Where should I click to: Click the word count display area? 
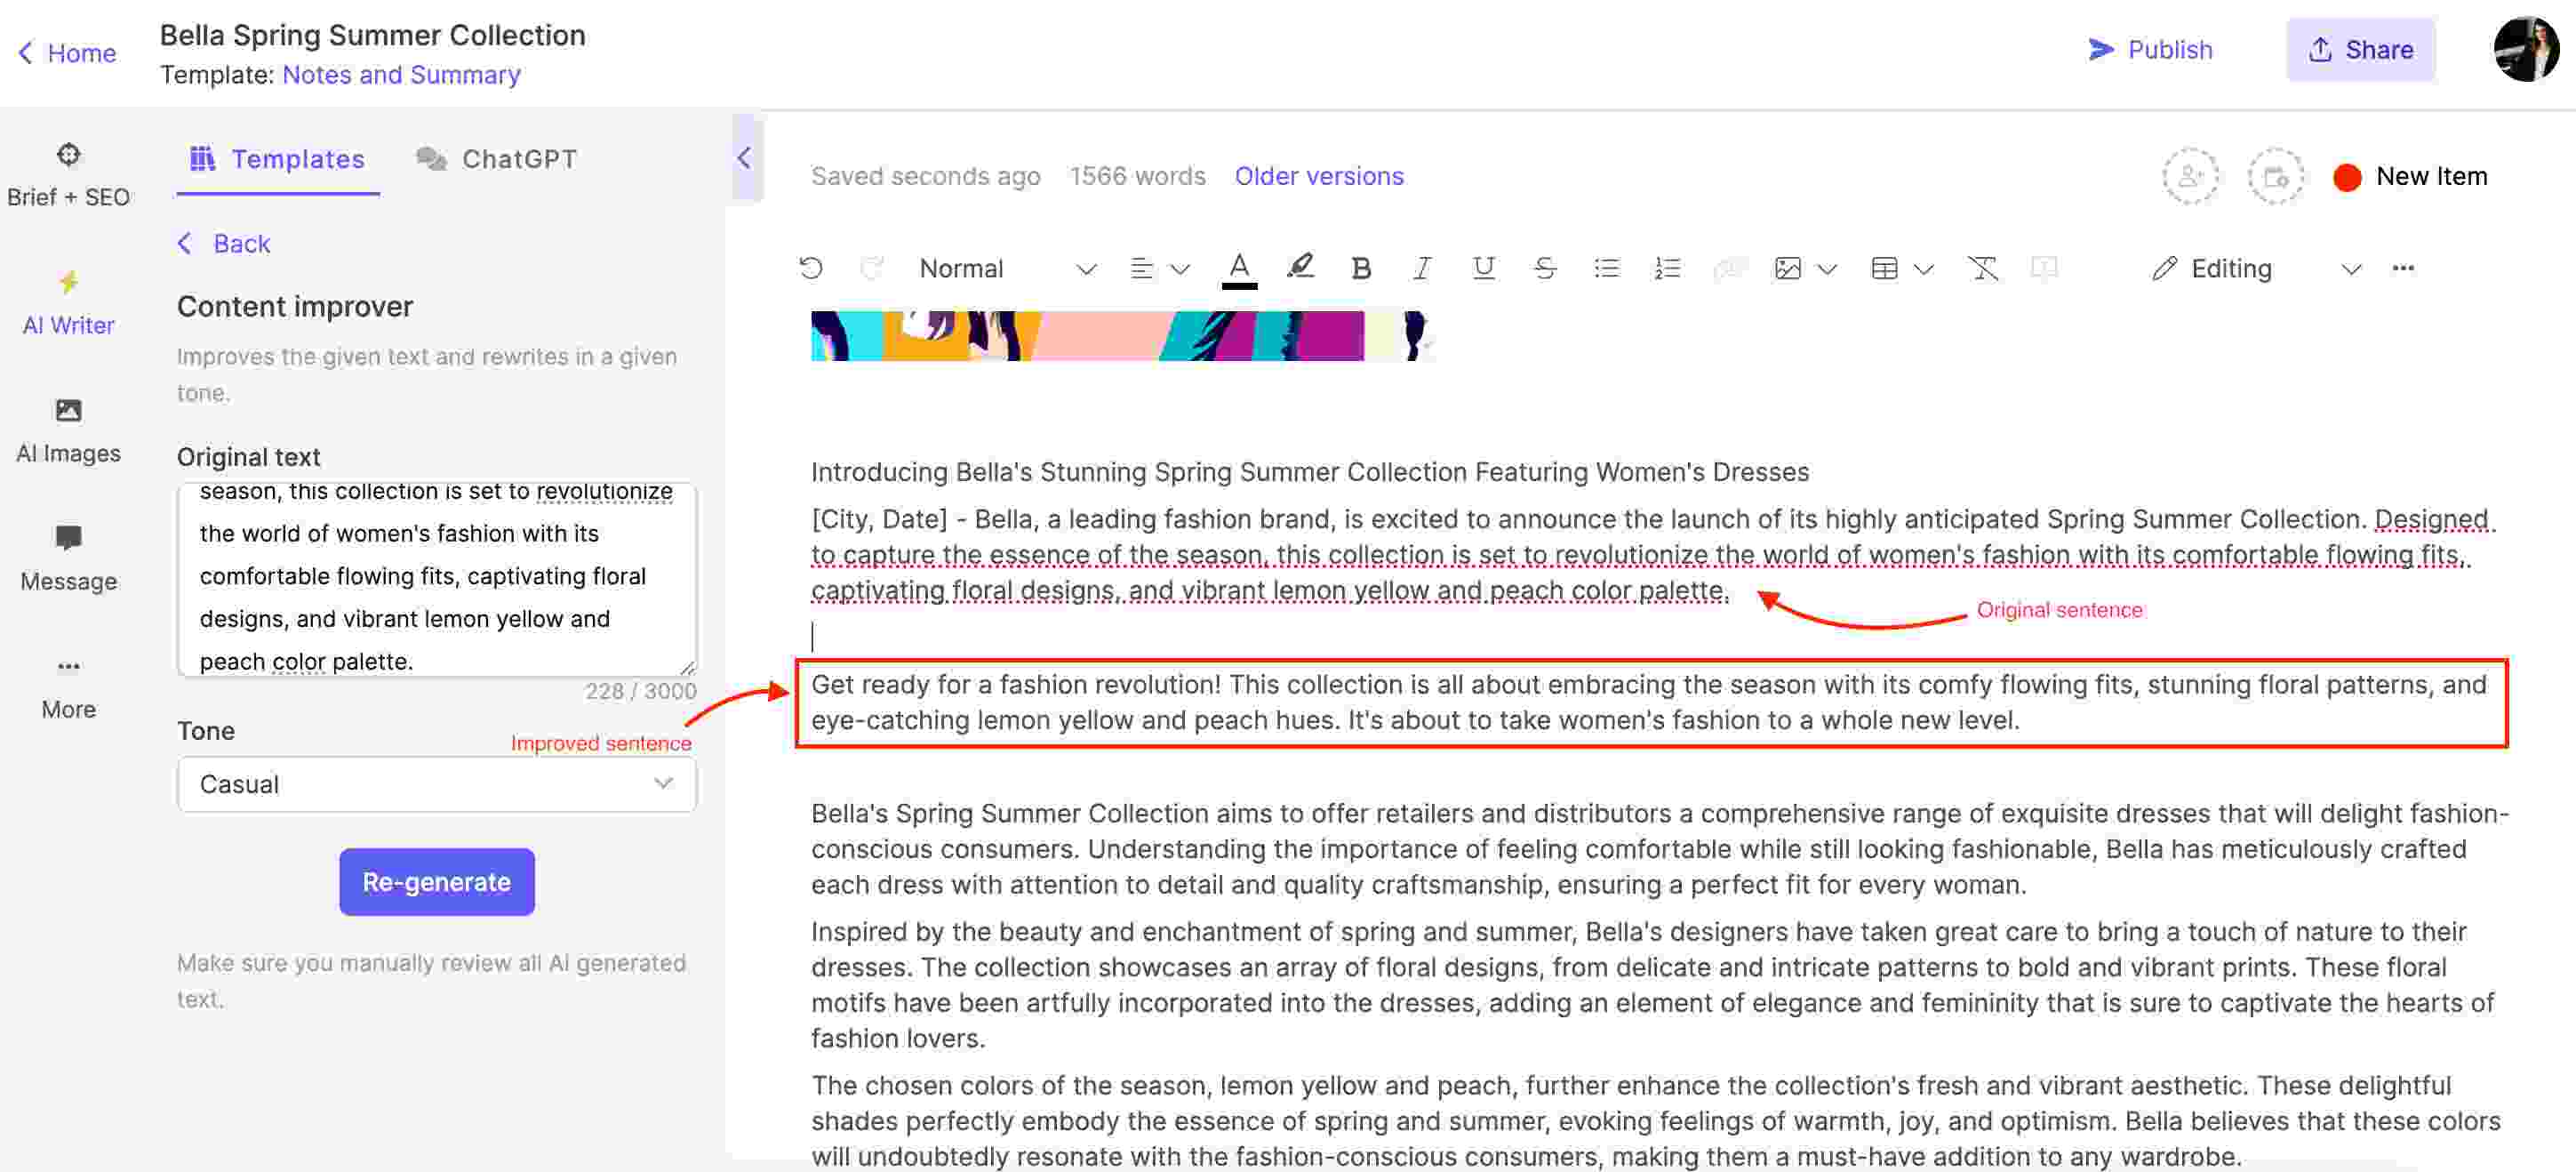click(1137, 174)
